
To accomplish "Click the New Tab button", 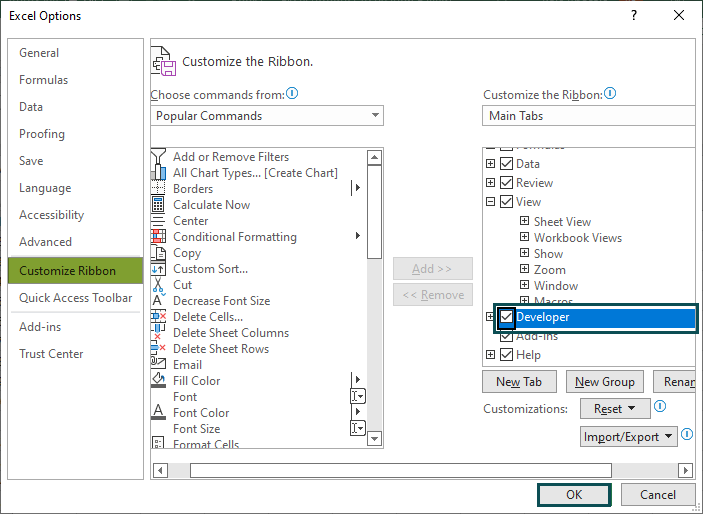I will coord(519,382).
